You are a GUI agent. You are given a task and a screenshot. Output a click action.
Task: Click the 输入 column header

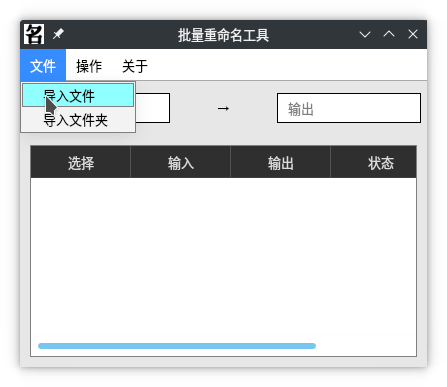[x=180, y=163]
